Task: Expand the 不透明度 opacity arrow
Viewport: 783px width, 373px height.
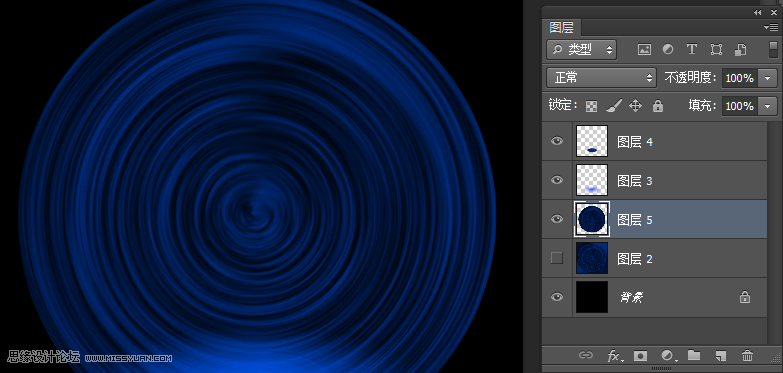Action: click(768, 78)
